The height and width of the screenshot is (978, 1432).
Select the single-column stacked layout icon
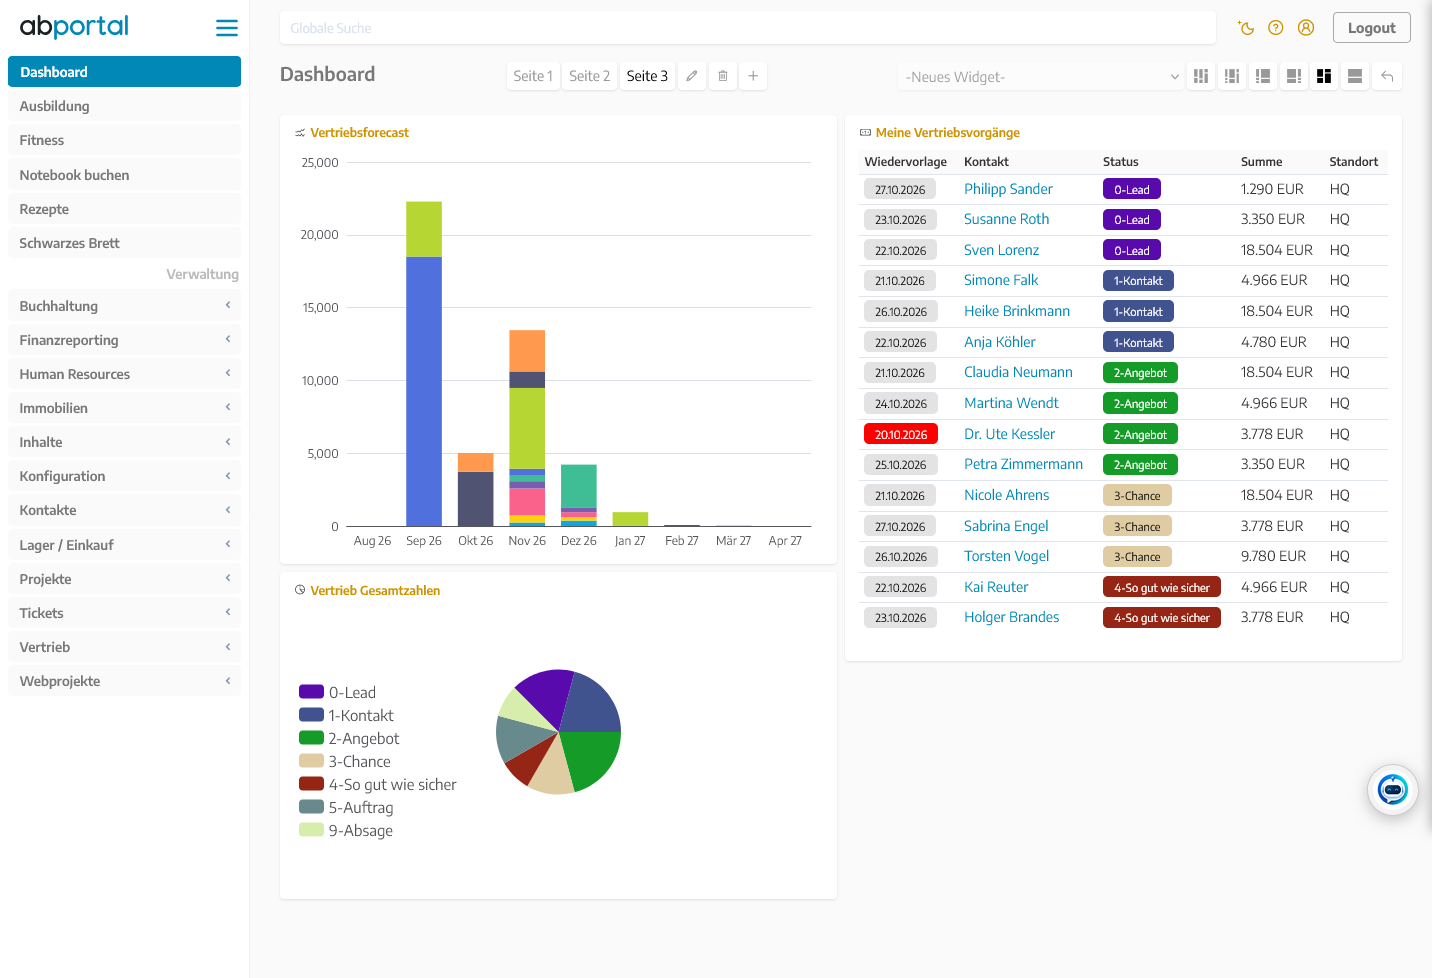pyautogui.click(x=1355, y=76)
